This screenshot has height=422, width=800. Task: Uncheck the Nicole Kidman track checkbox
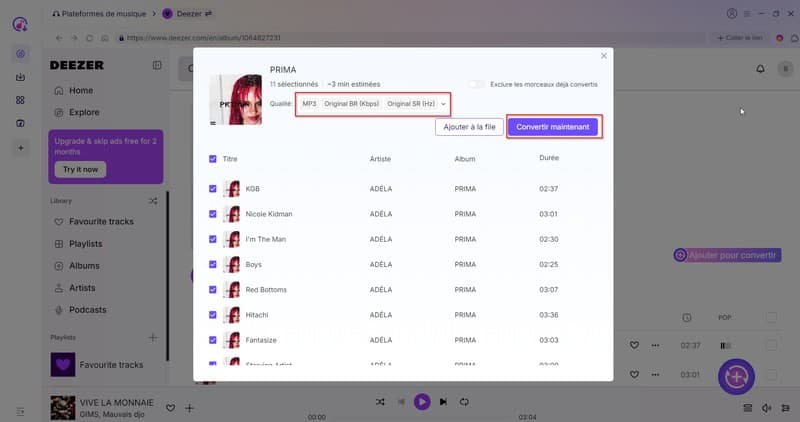(x=213, y=214)
